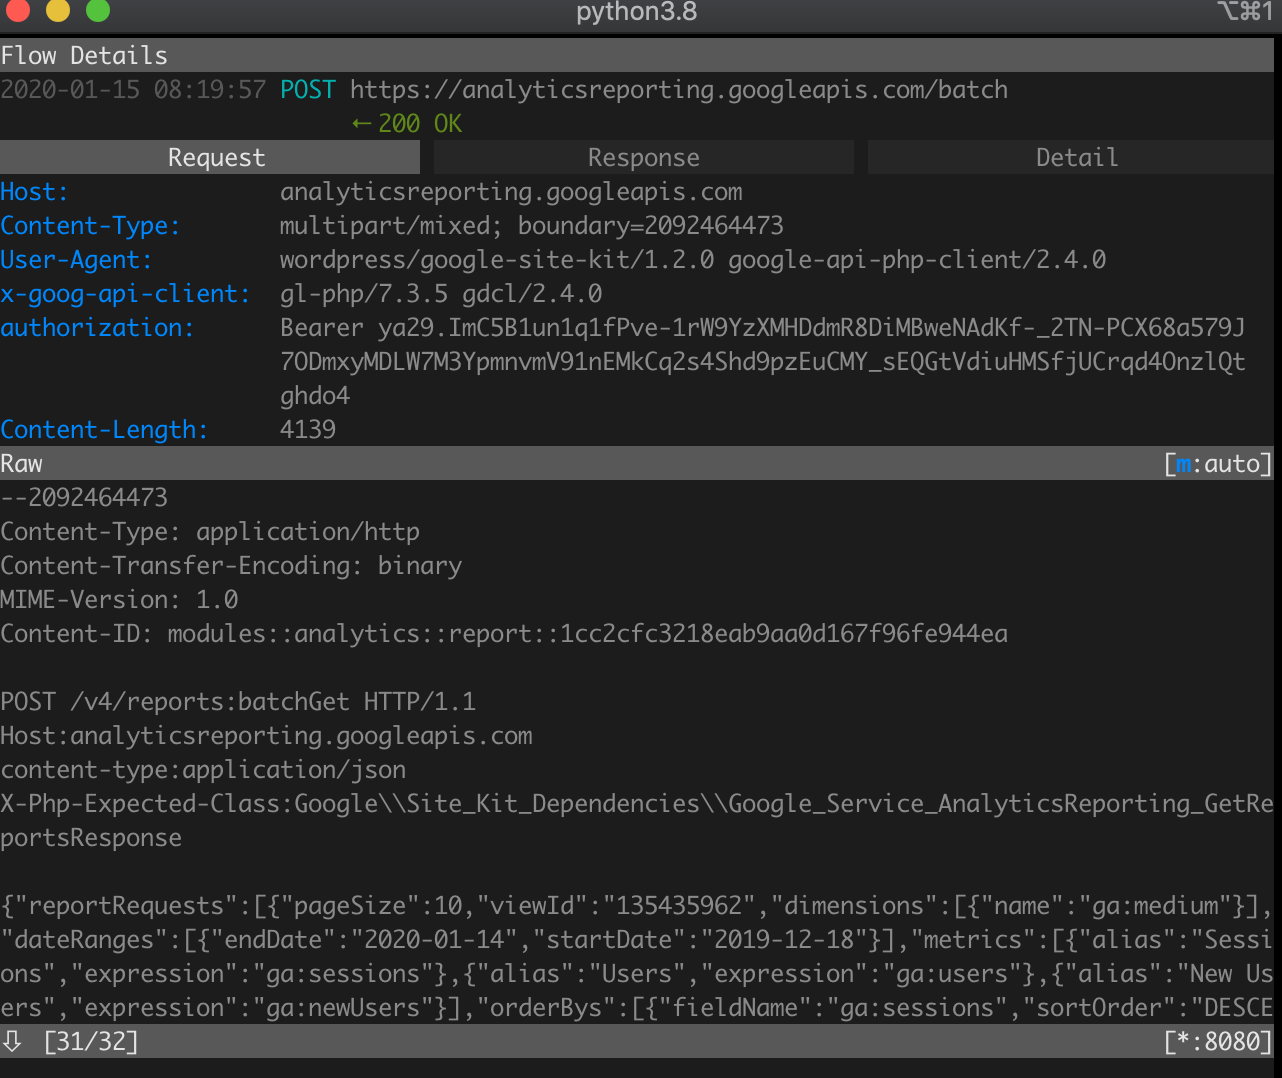Click the [*:8080] listening port indicator
The width and height of the screenshot is (1282, 1078).
click(1218, 1042)
